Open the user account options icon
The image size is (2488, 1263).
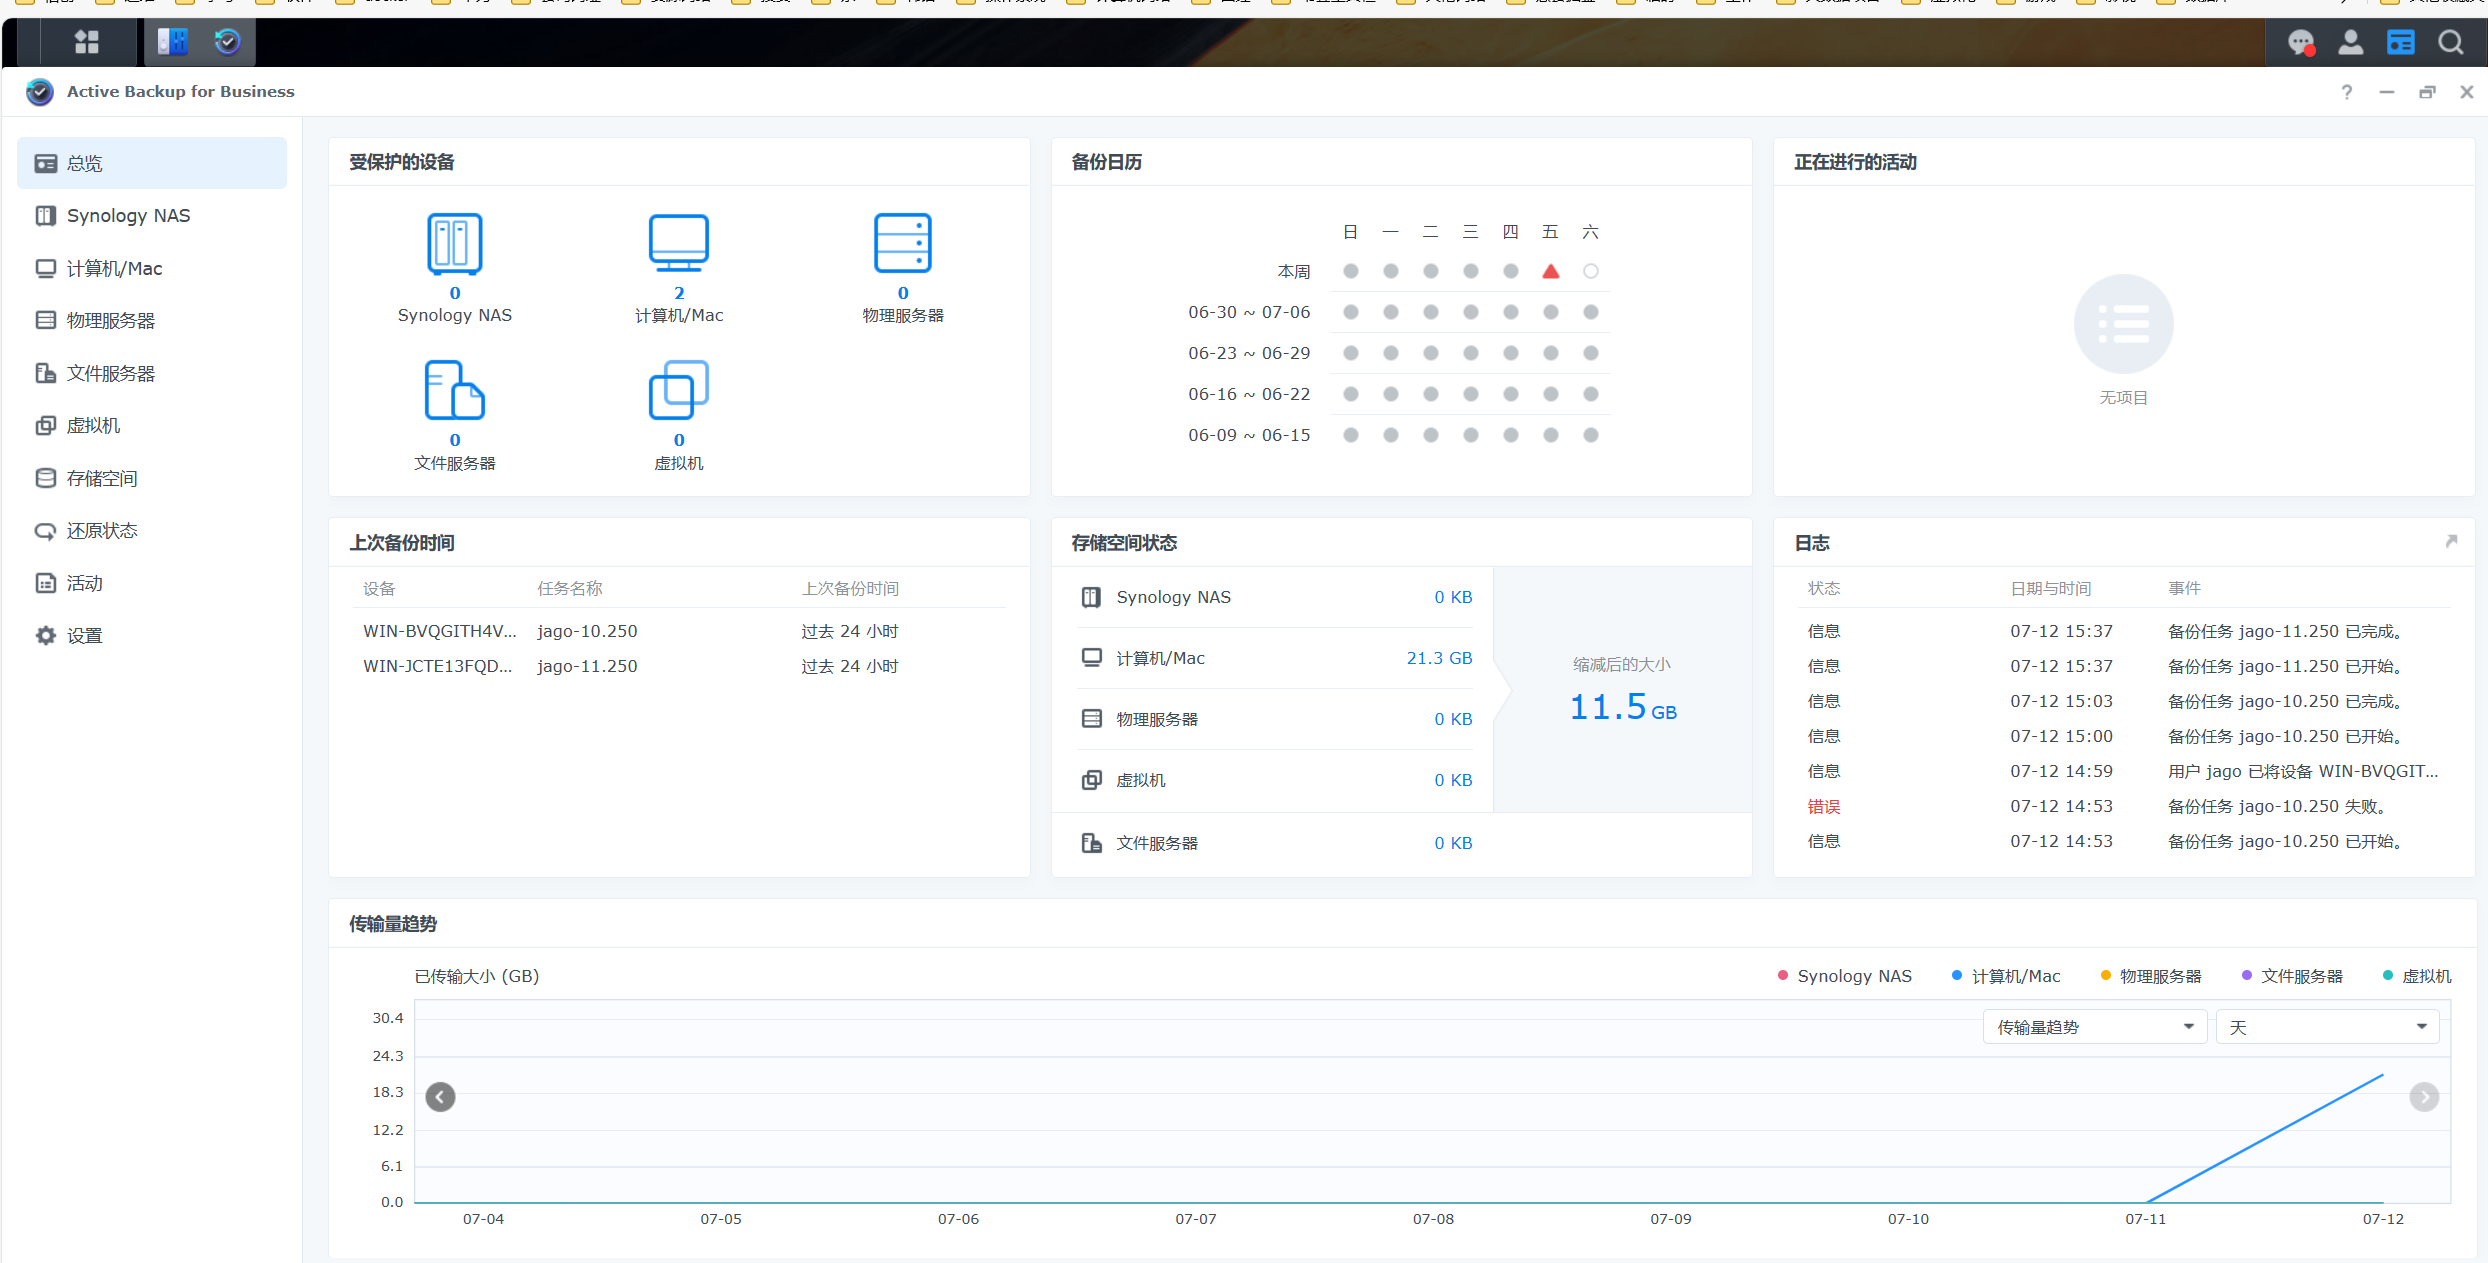[x=2351, y=42]
